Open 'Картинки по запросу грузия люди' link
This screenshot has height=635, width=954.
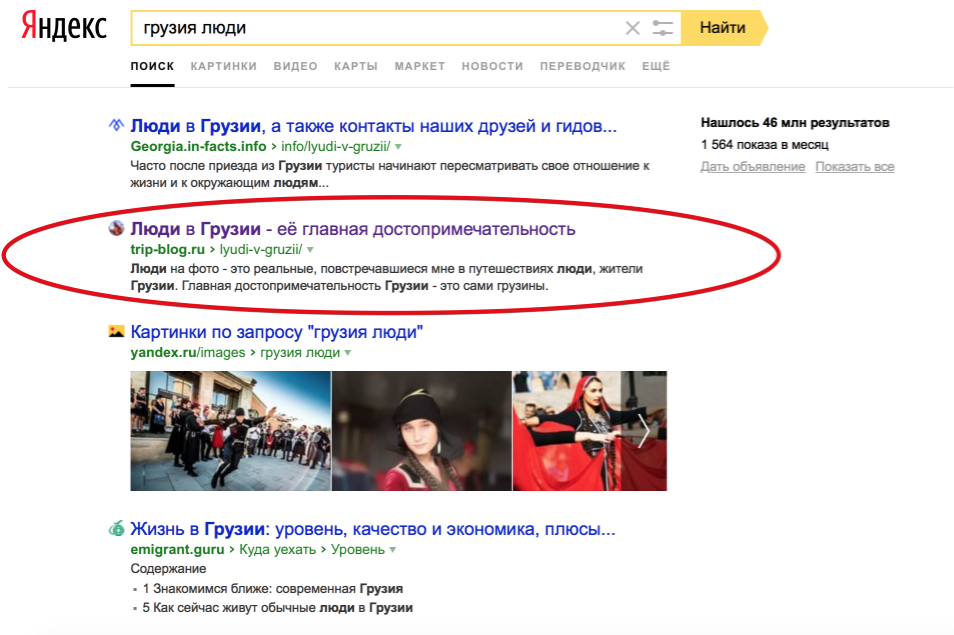tap(277, 332)
